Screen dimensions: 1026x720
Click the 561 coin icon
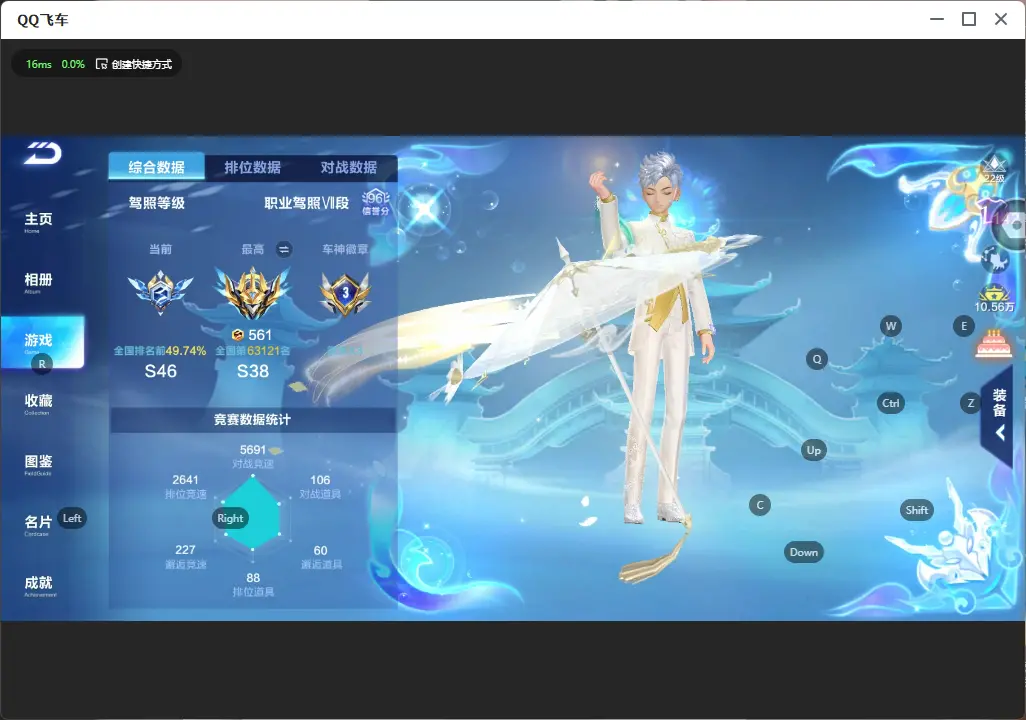(238, 335)
